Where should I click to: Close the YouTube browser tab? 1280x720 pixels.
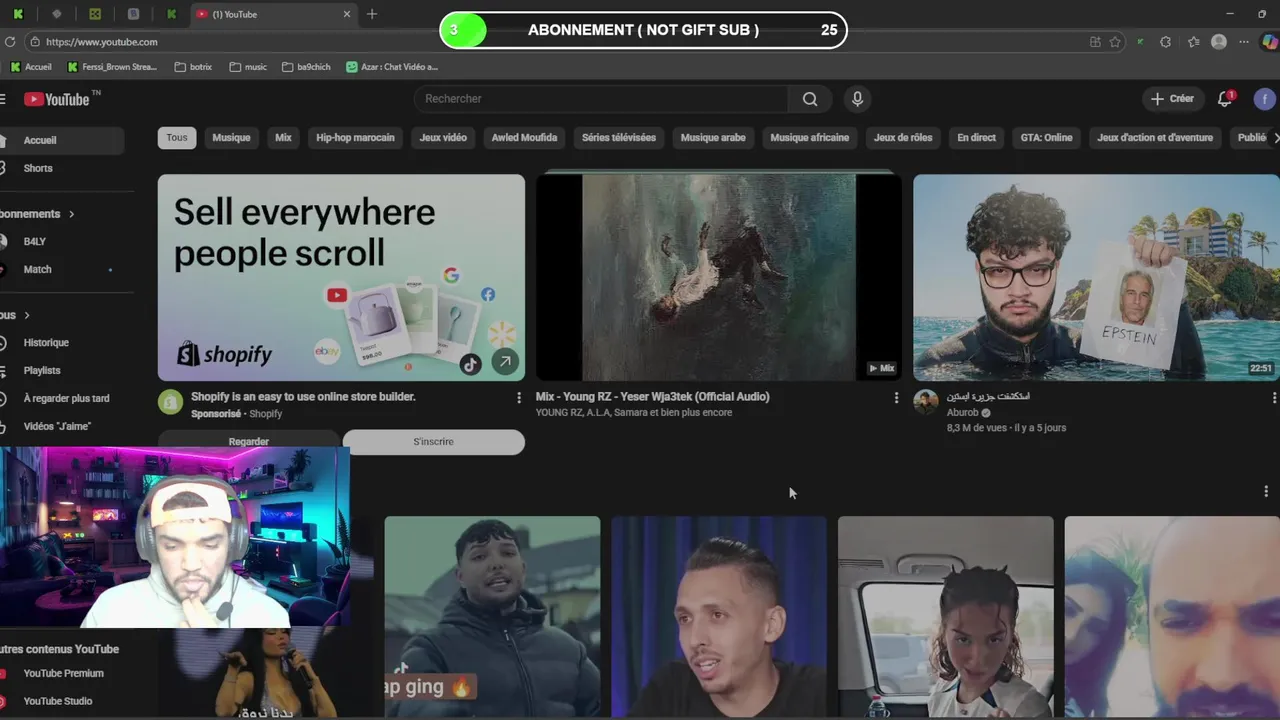tap(347, 14)
